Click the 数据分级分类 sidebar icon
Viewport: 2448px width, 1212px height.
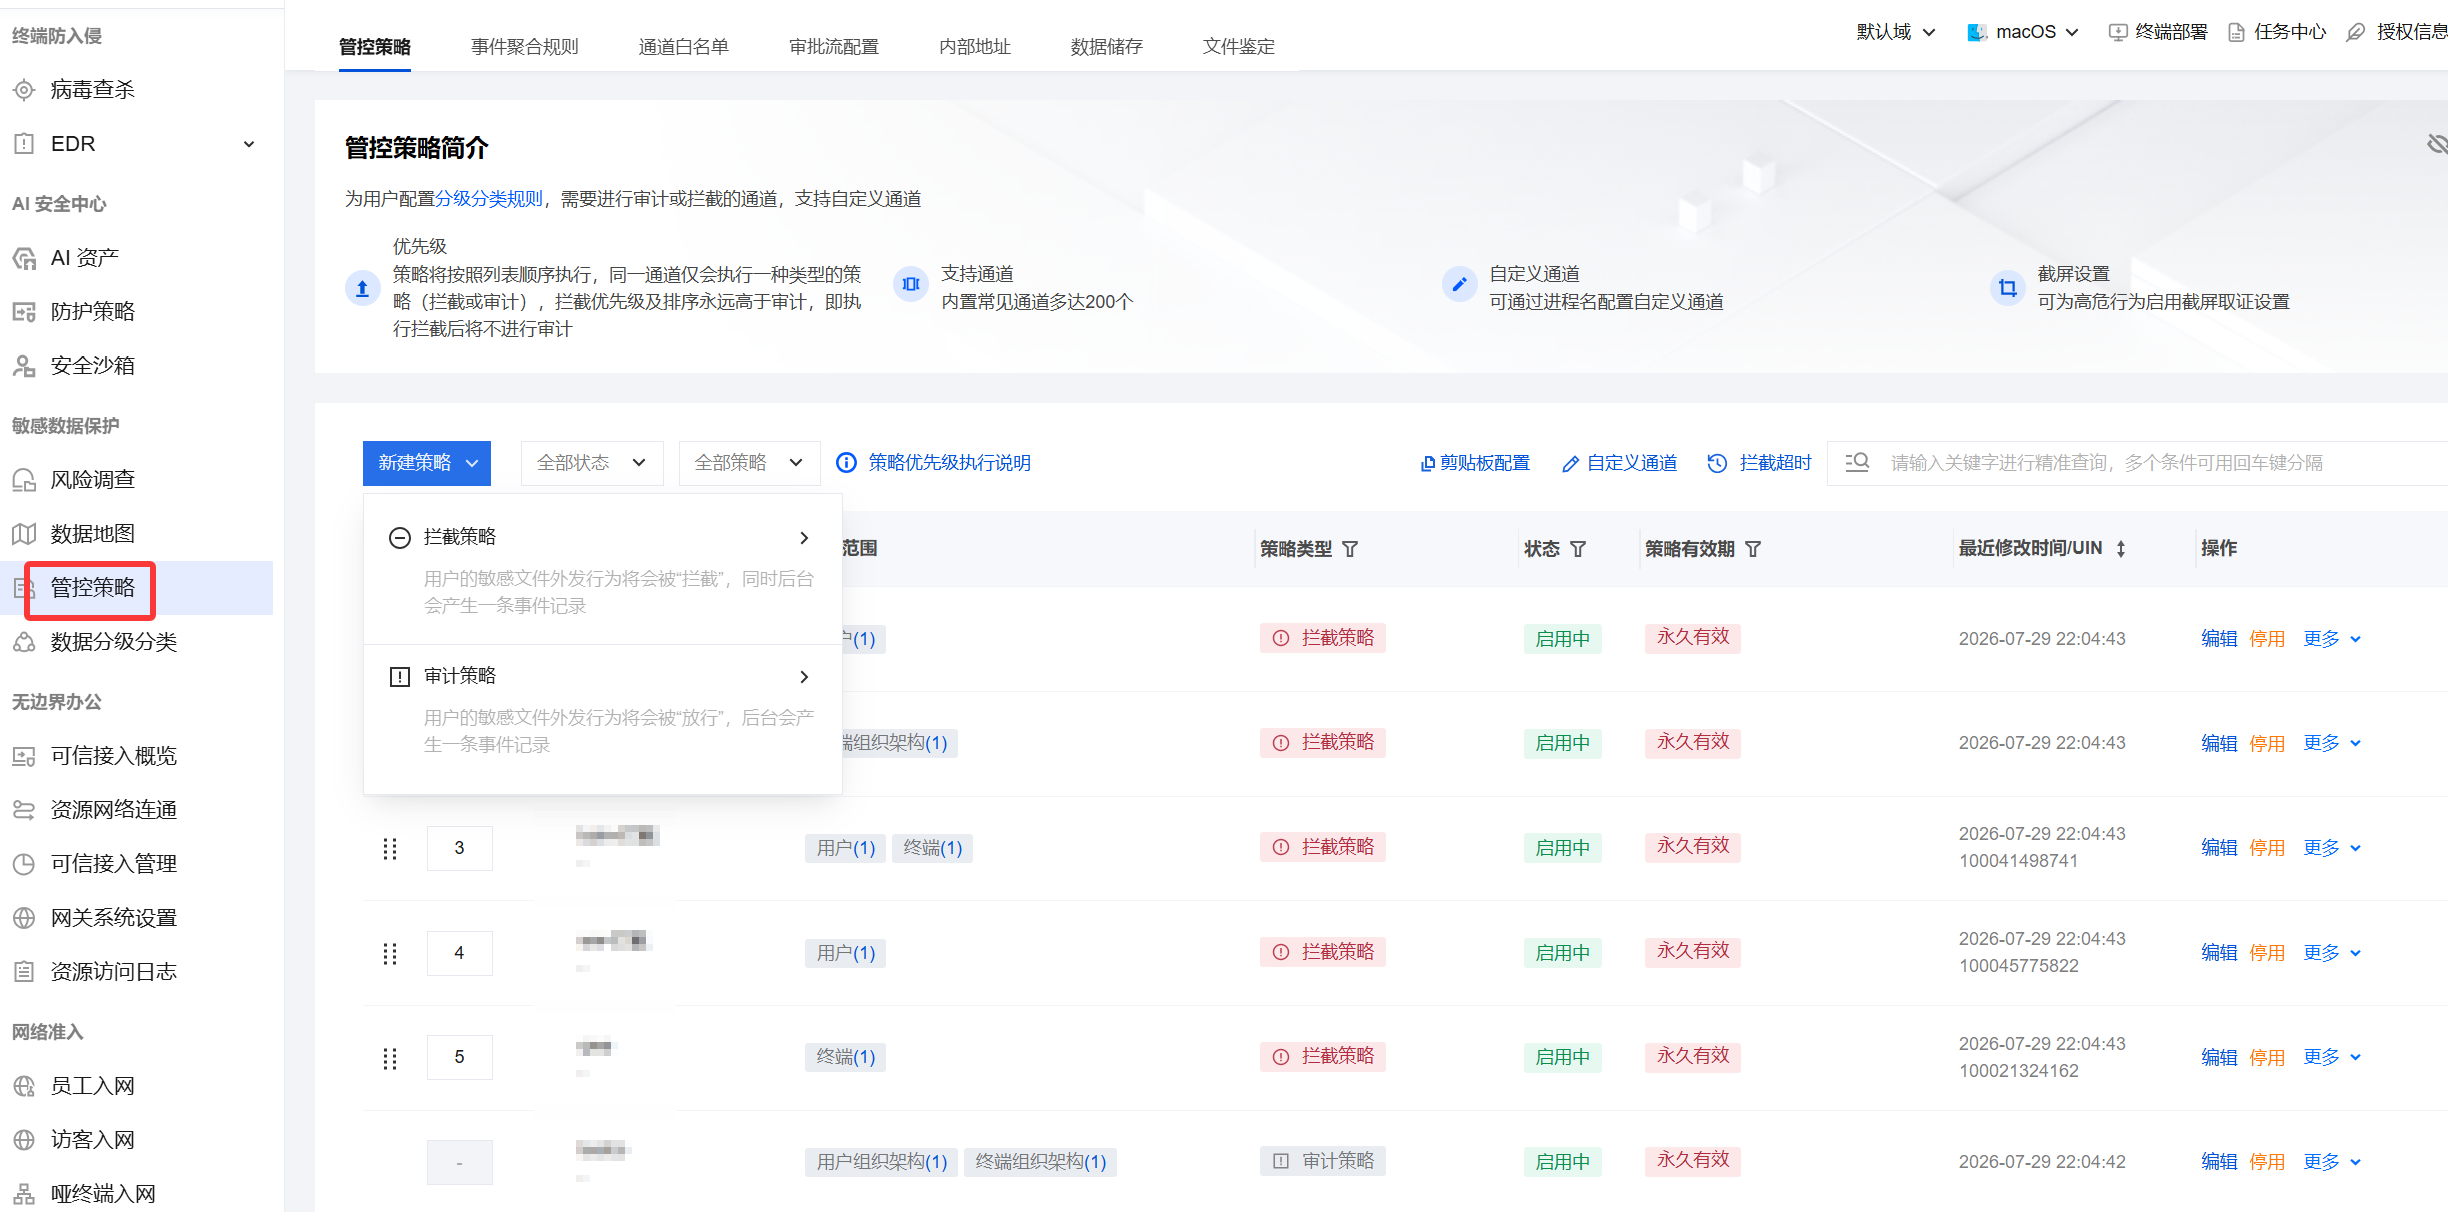coord(24,642)
